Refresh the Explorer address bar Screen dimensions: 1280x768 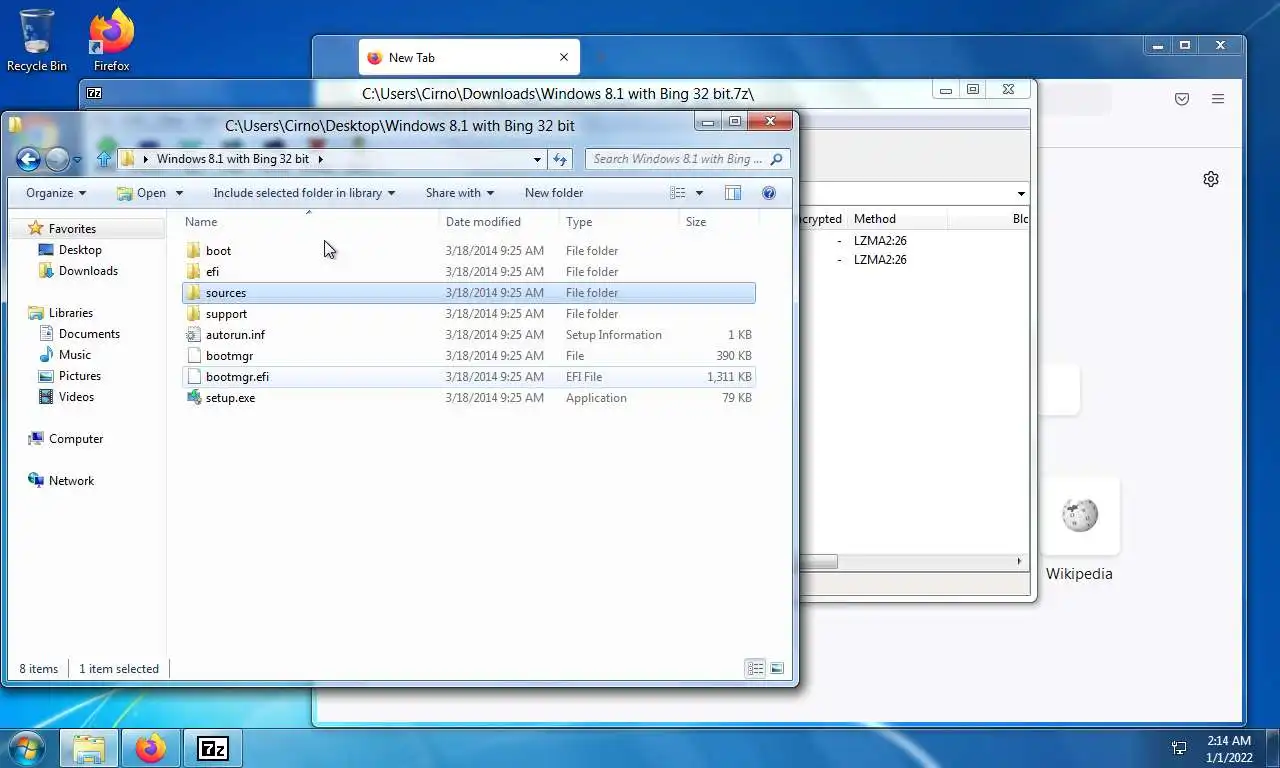[560, 159]
